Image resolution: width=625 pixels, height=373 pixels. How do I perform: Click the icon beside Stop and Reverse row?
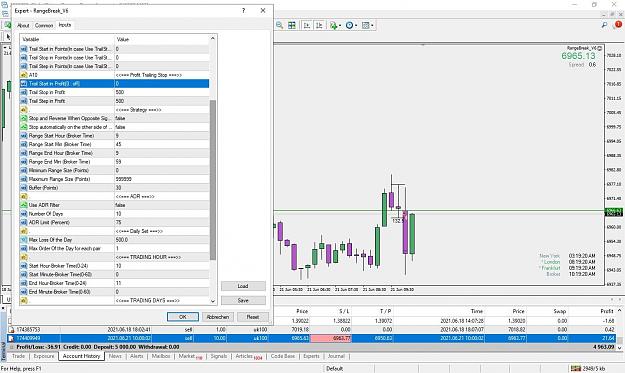[24, 118]
